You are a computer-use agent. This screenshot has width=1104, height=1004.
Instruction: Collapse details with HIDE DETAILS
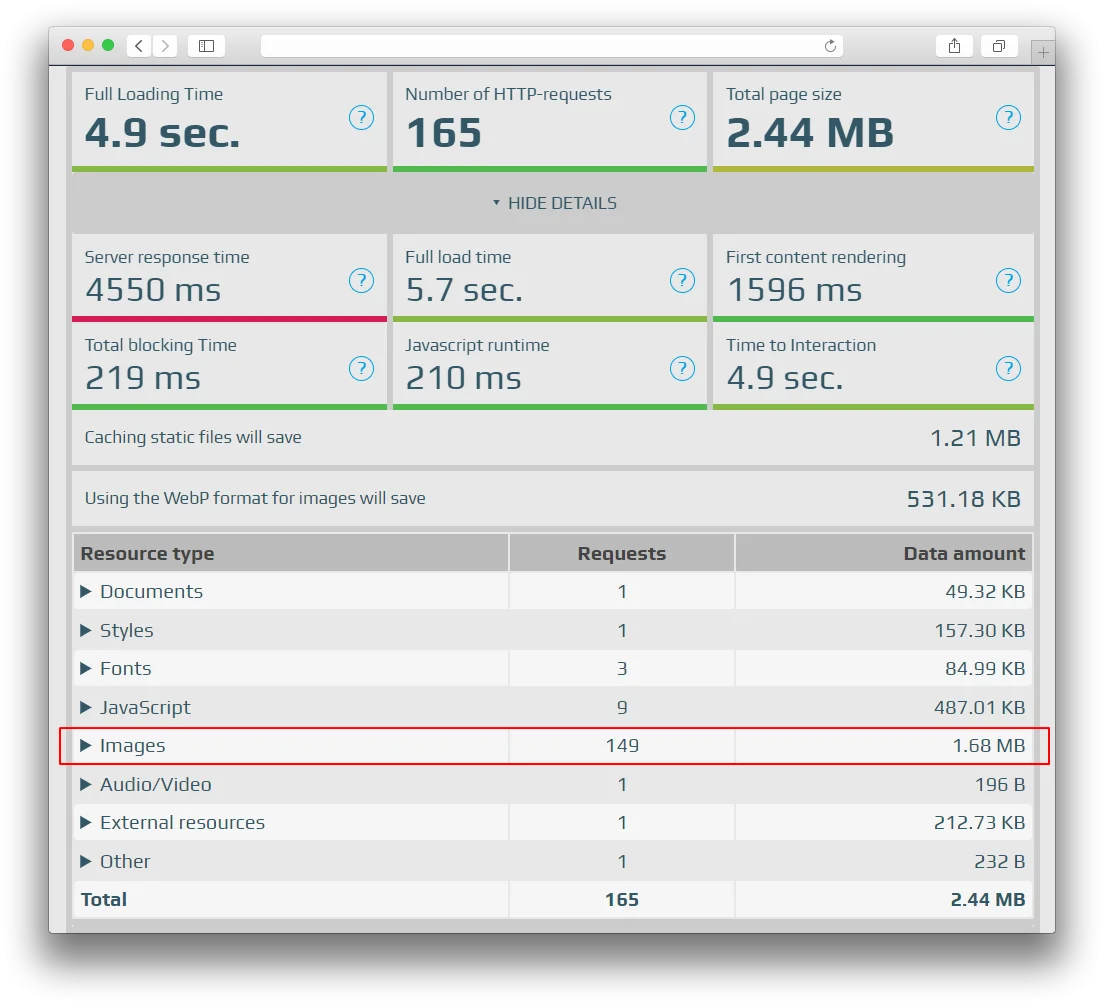coord(553,203)
